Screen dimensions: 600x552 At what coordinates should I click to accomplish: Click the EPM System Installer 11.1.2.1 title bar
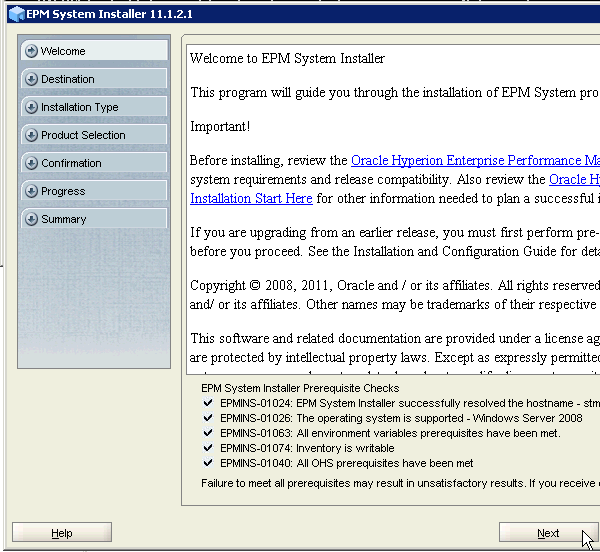click(303, 15)
